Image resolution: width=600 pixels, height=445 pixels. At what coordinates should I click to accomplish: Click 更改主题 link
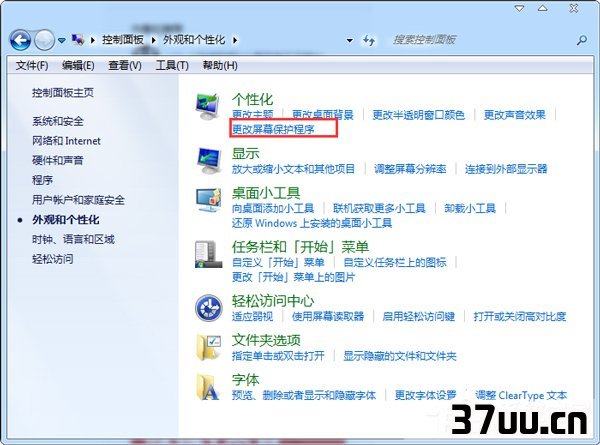[253, 114]
